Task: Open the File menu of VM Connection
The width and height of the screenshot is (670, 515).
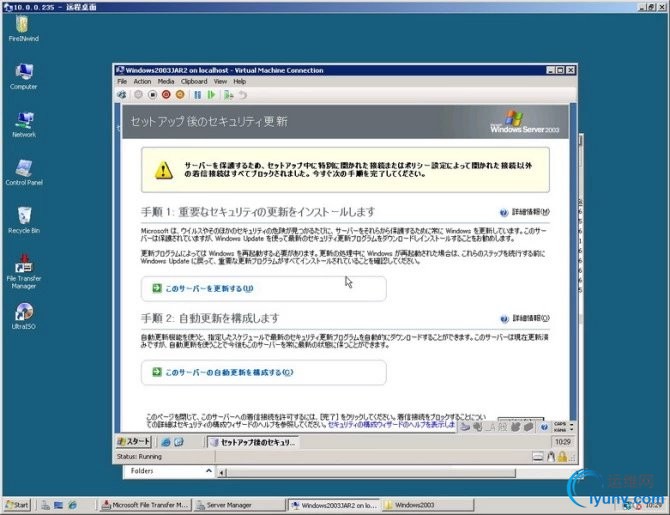Action: coord(122,81)
